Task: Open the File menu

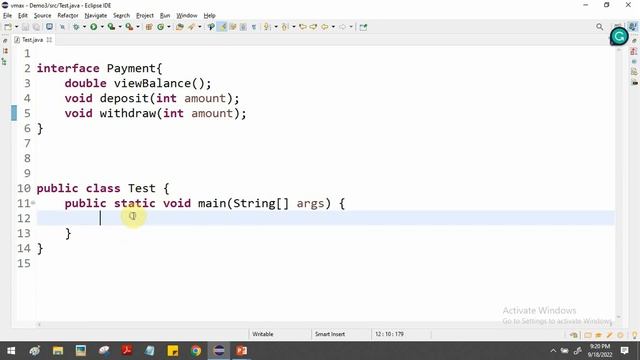Action: [x=7, y=16]
